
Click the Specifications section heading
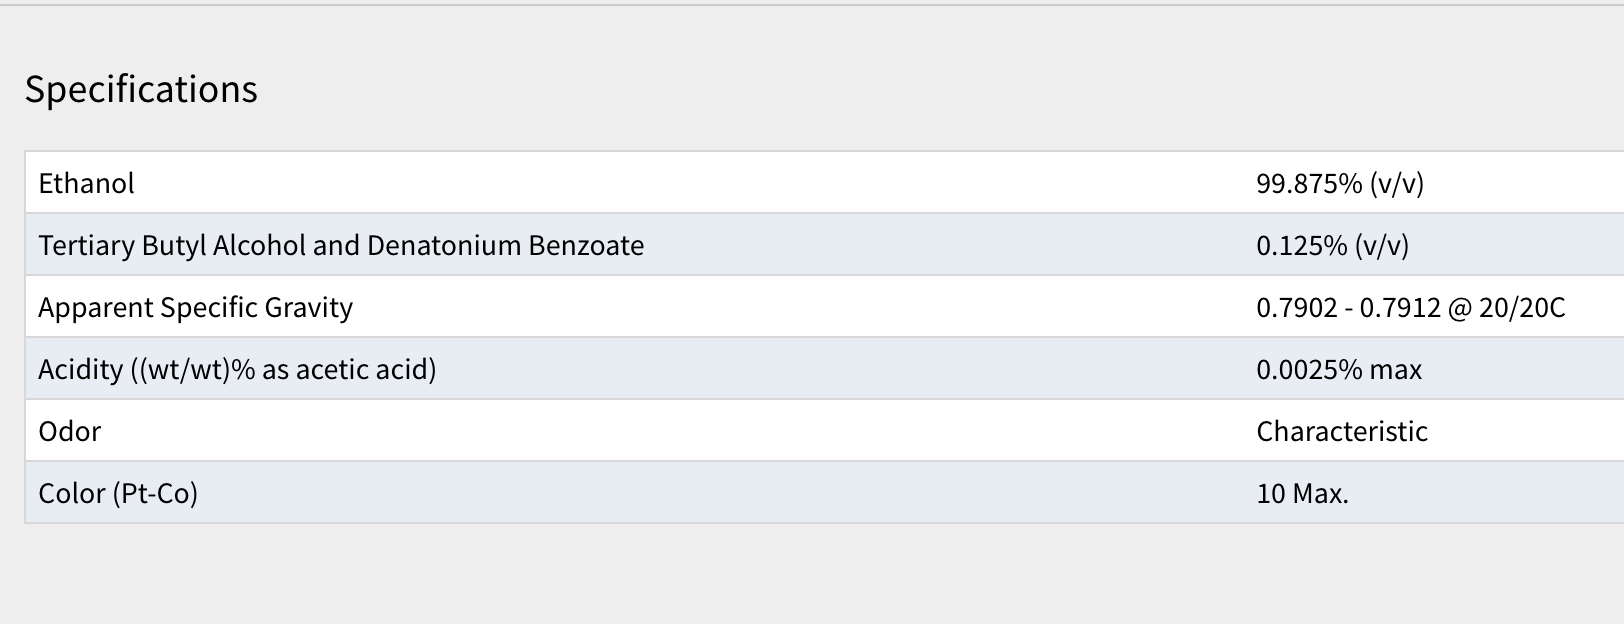[141, 89]
